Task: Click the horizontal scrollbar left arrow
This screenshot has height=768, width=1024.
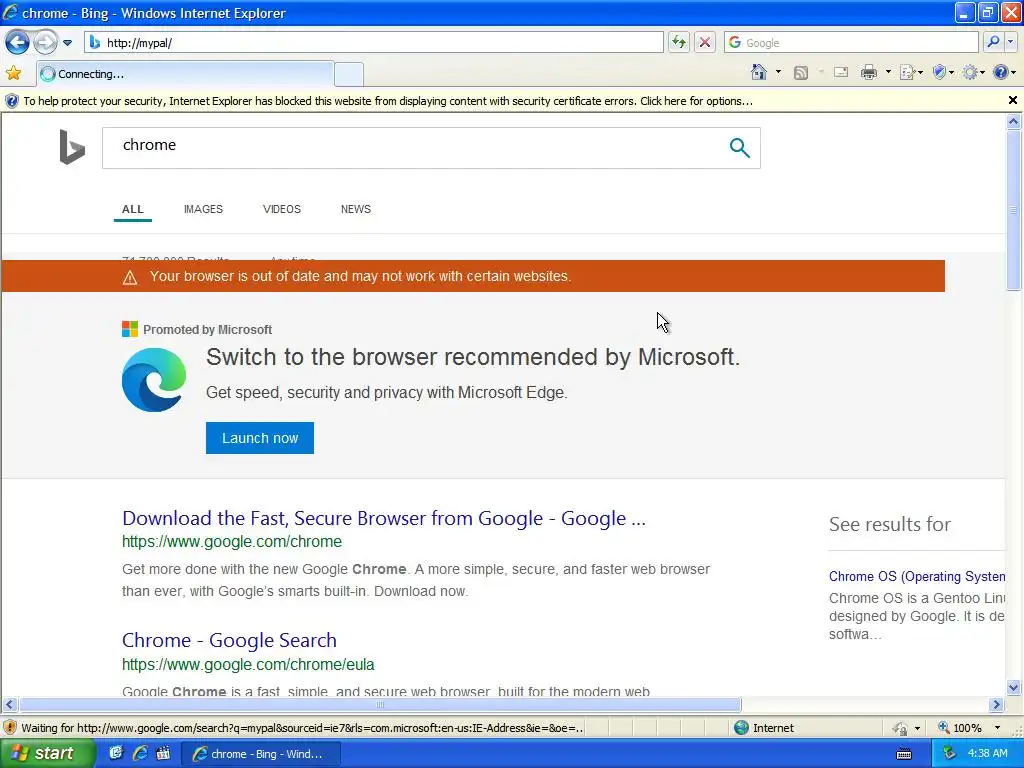Action: pyautogui.click(x=9, y=705)
